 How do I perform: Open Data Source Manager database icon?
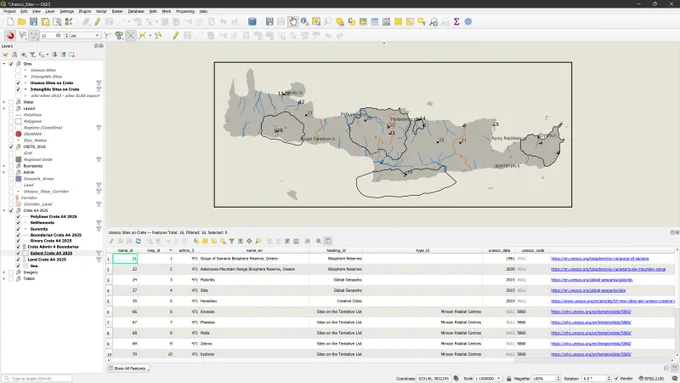click(x=252, y=22)
